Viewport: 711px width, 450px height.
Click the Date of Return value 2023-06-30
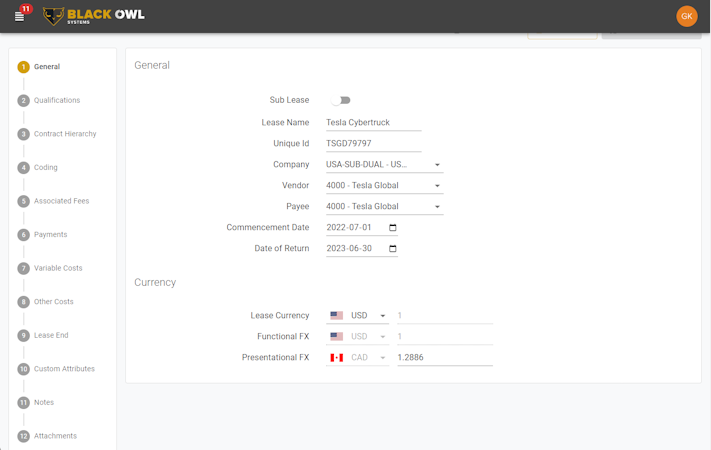coord(349,248)
